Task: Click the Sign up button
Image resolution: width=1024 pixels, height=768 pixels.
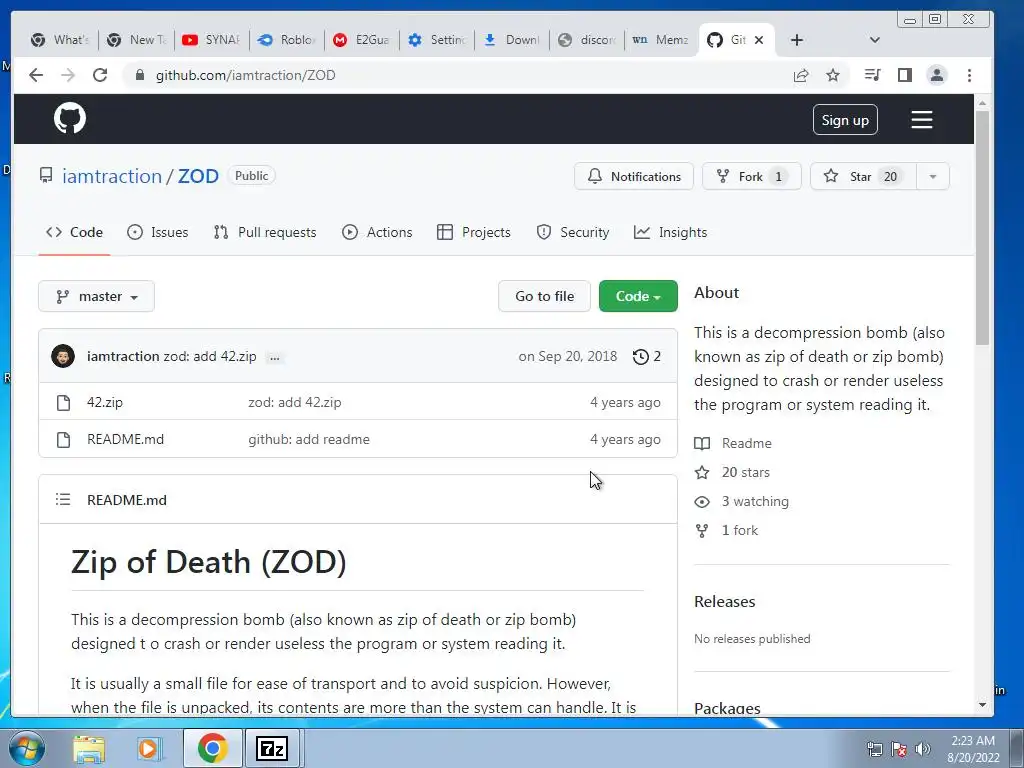Action: coord(845,120)
